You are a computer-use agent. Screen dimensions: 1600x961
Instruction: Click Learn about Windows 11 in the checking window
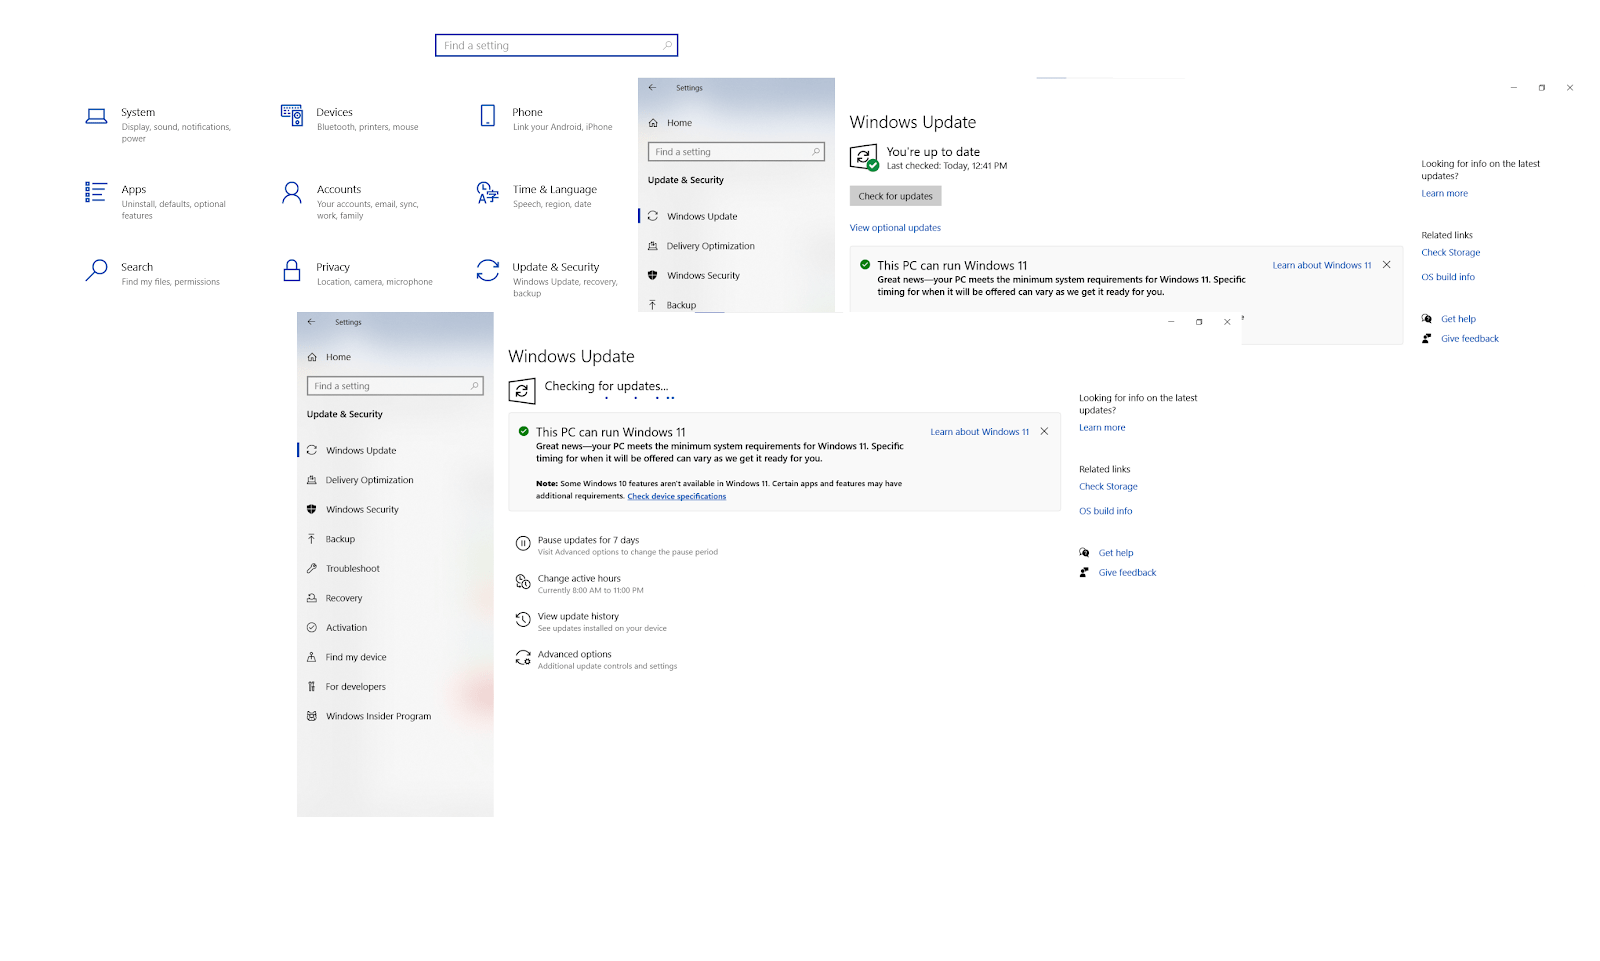pos(980,432)
